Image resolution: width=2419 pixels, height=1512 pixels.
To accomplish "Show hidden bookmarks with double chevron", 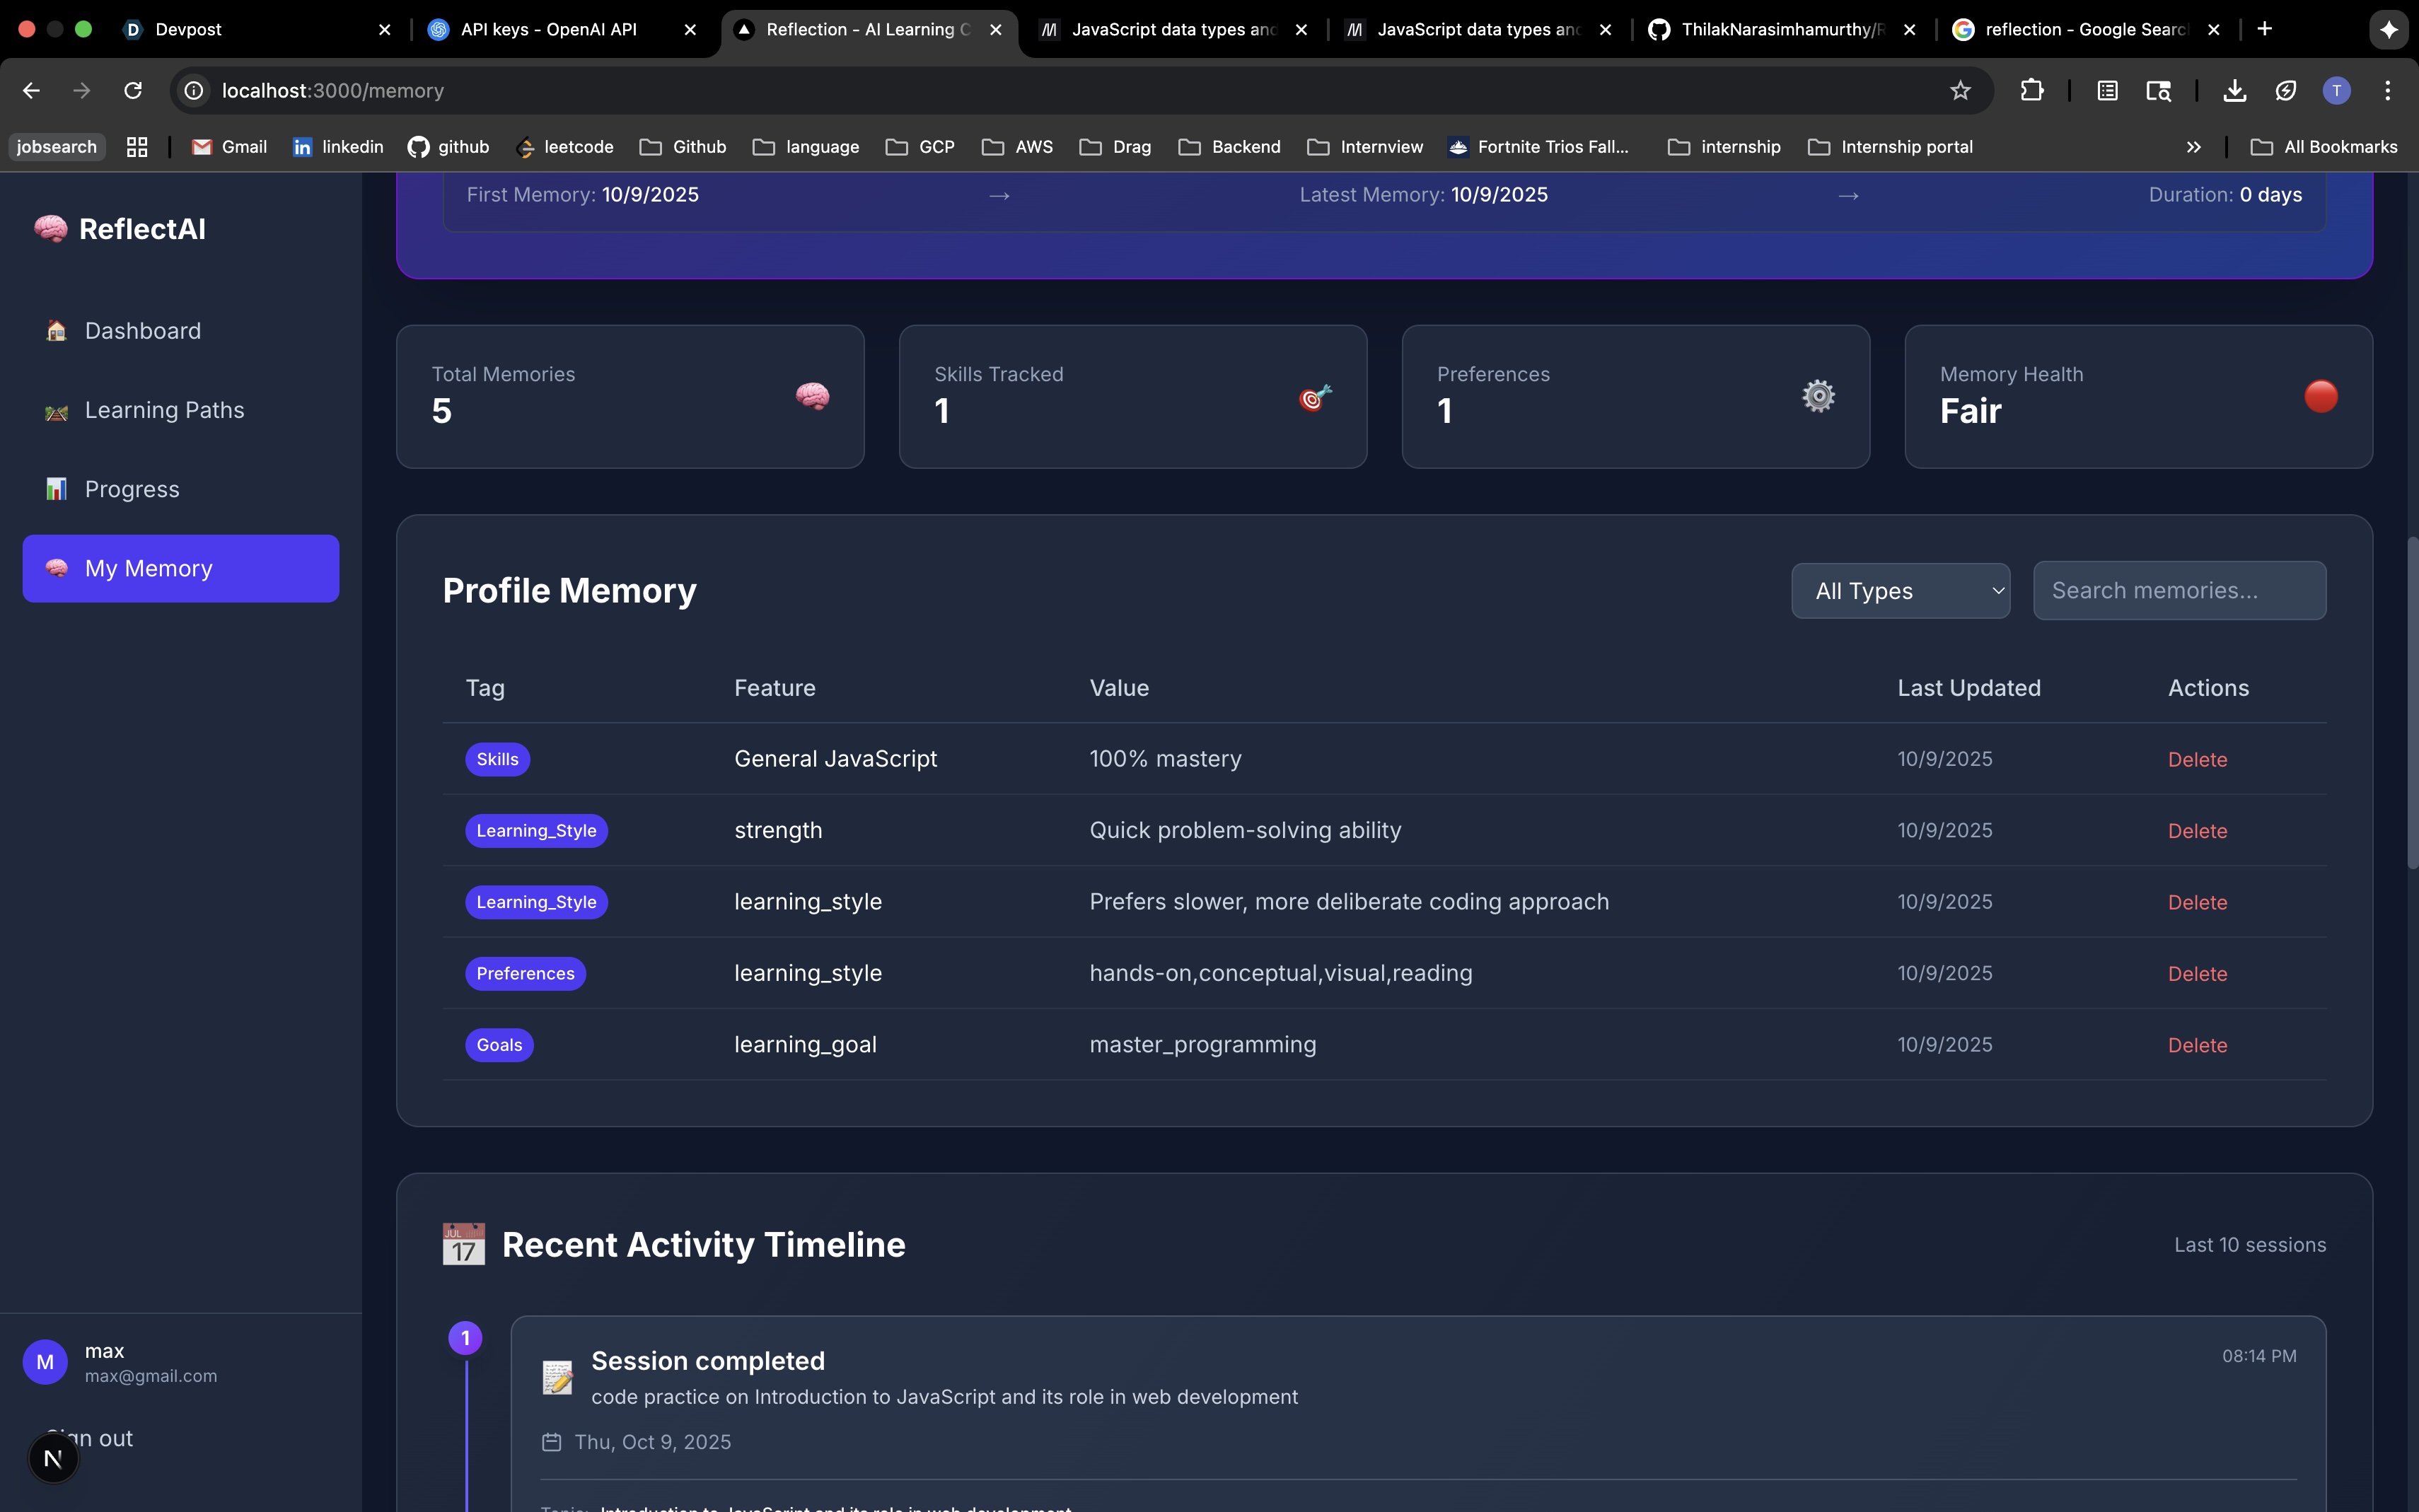I will pyautogui.click(x=2193, y=147).
